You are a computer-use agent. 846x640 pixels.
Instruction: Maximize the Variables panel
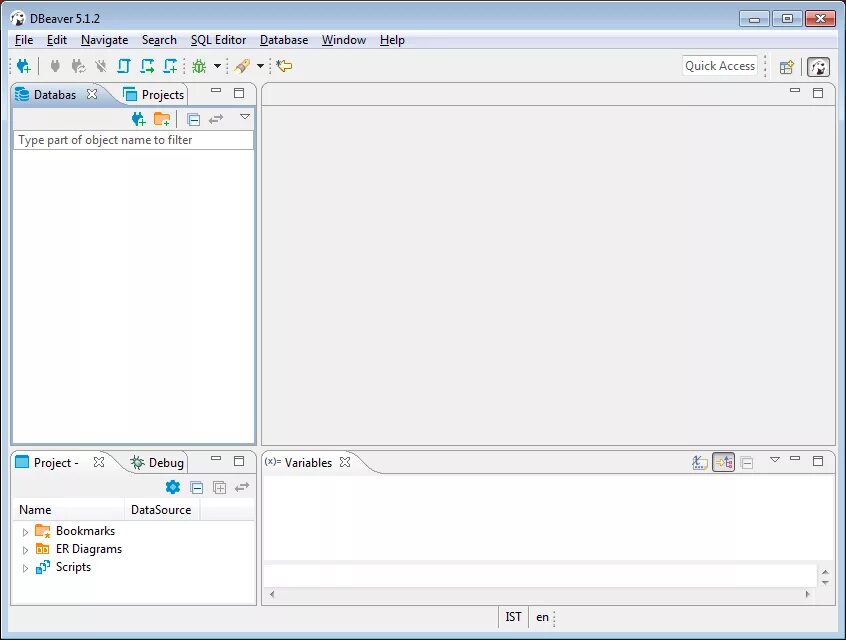(x=818, y=461)
